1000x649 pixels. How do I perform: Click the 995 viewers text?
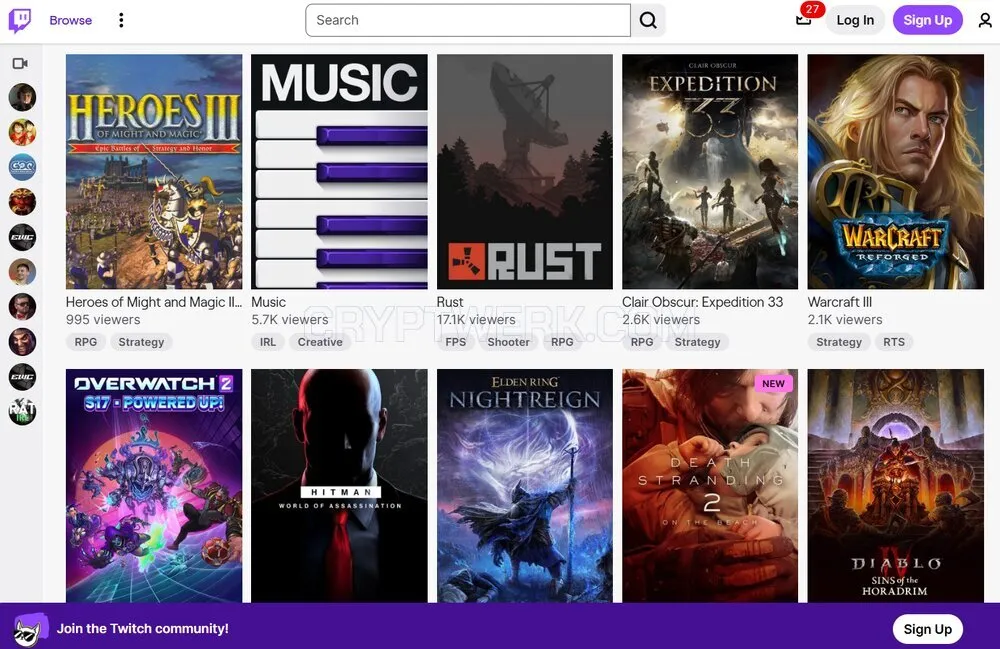point(103,319)
